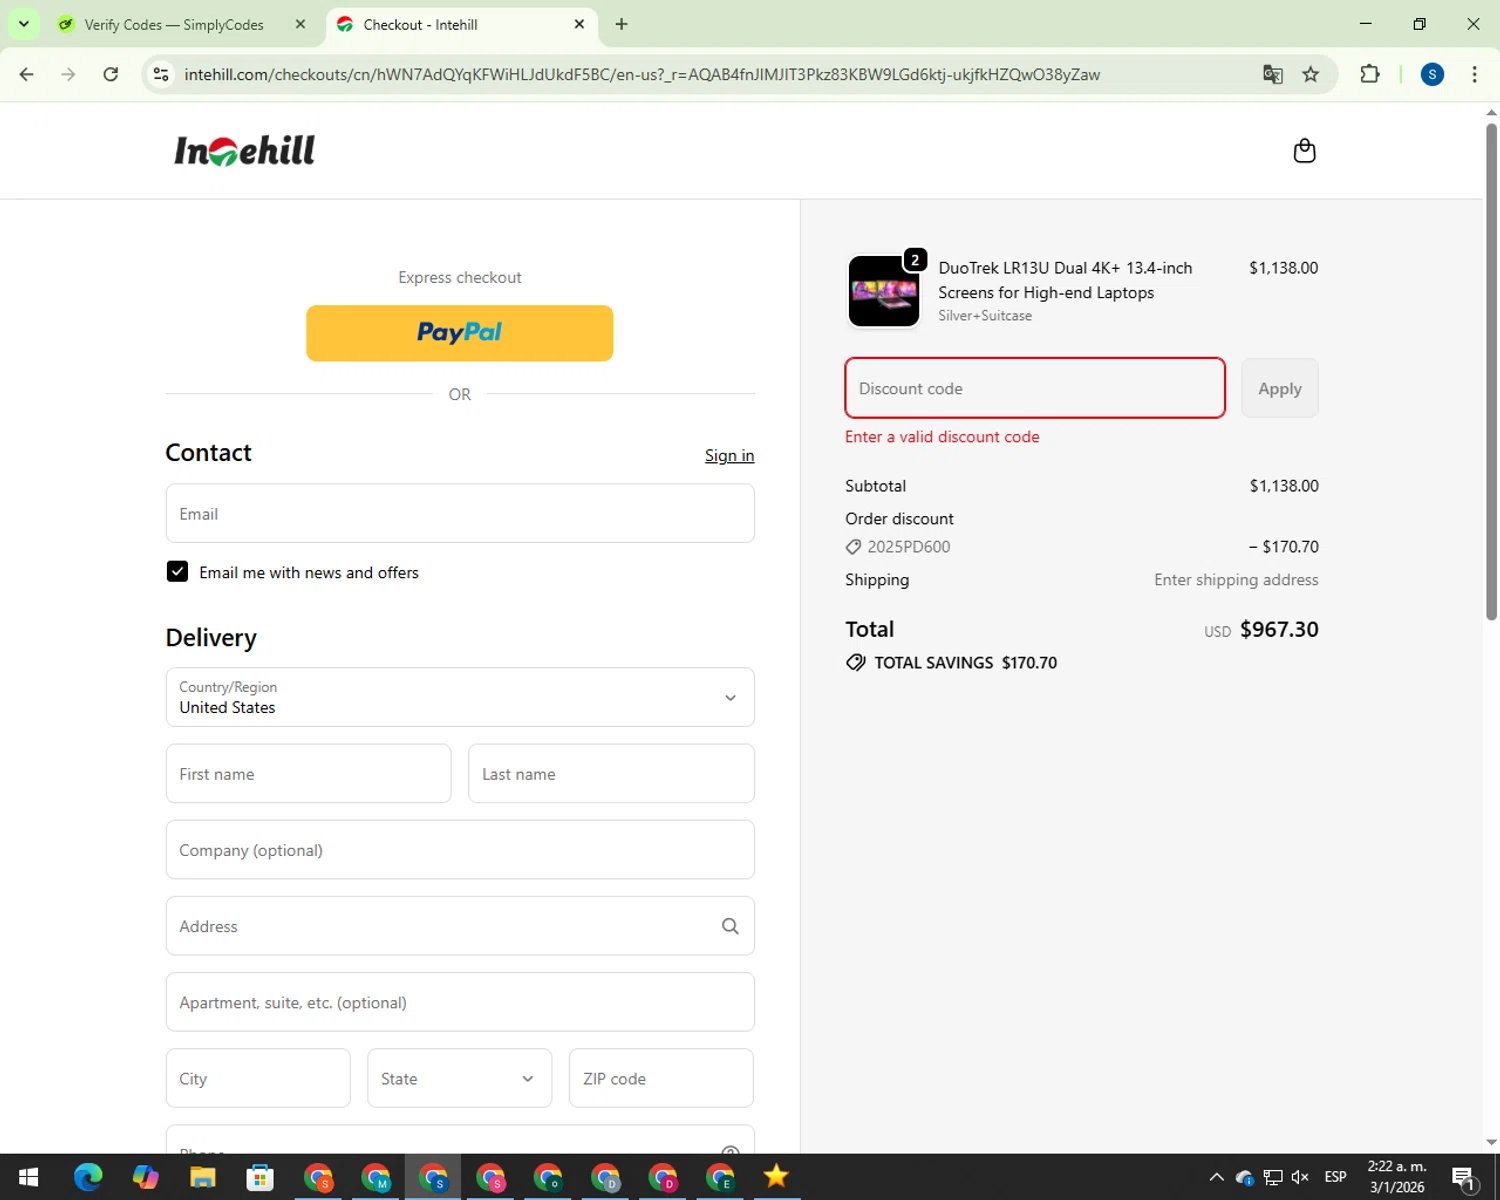Click the ESP language indicator

(x=1335, y=1177)
